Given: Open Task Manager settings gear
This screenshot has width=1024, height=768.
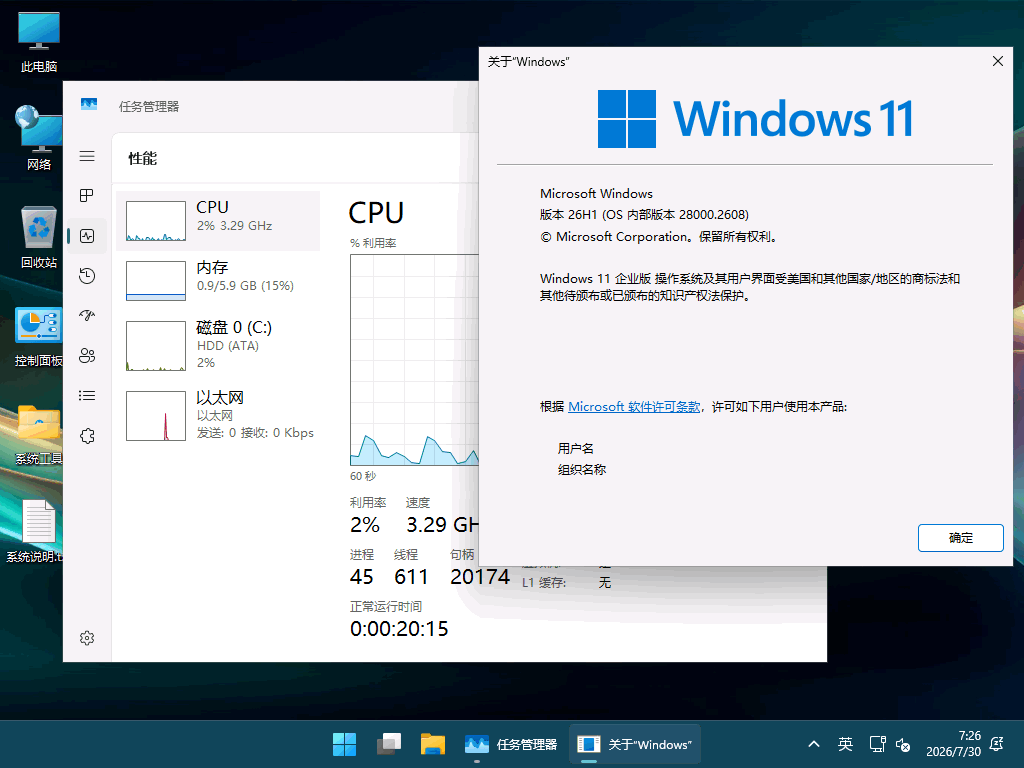Looking at the screenshot, I should coord(87,638).
